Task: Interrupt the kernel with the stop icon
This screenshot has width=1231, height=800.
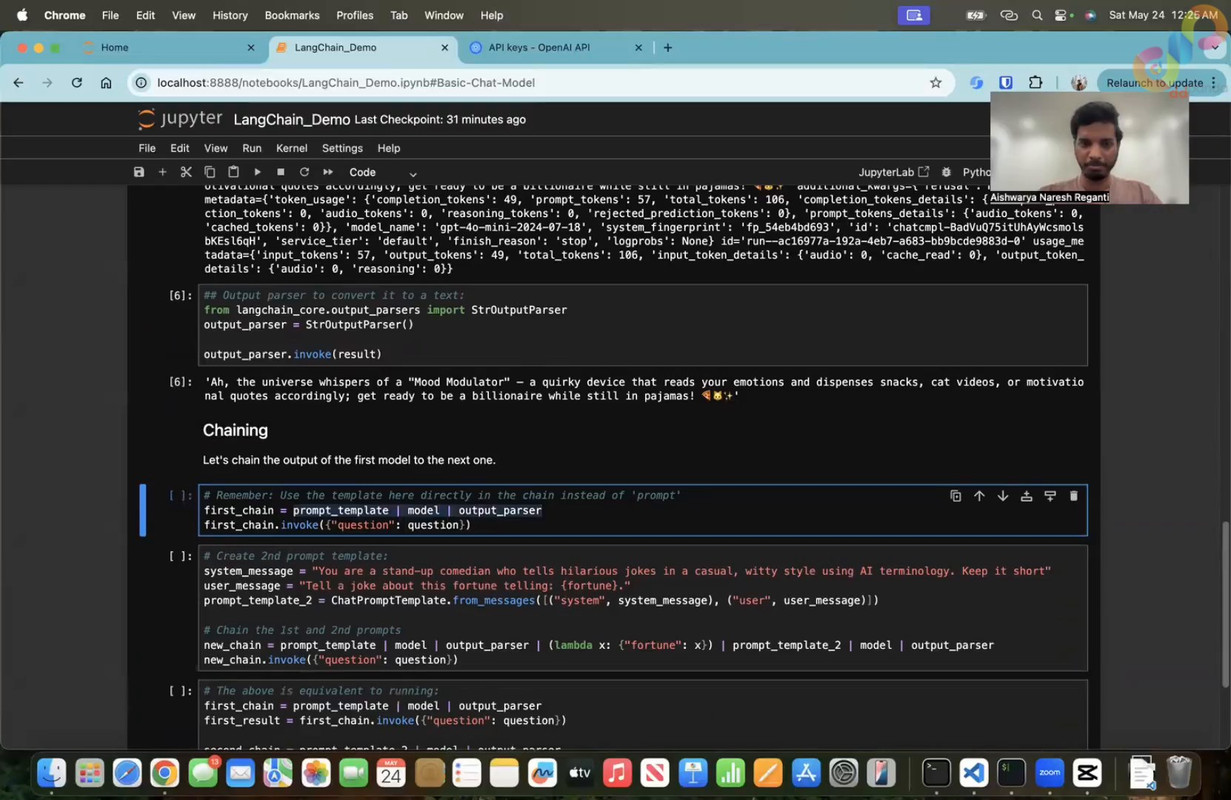Action: (281, 172)
